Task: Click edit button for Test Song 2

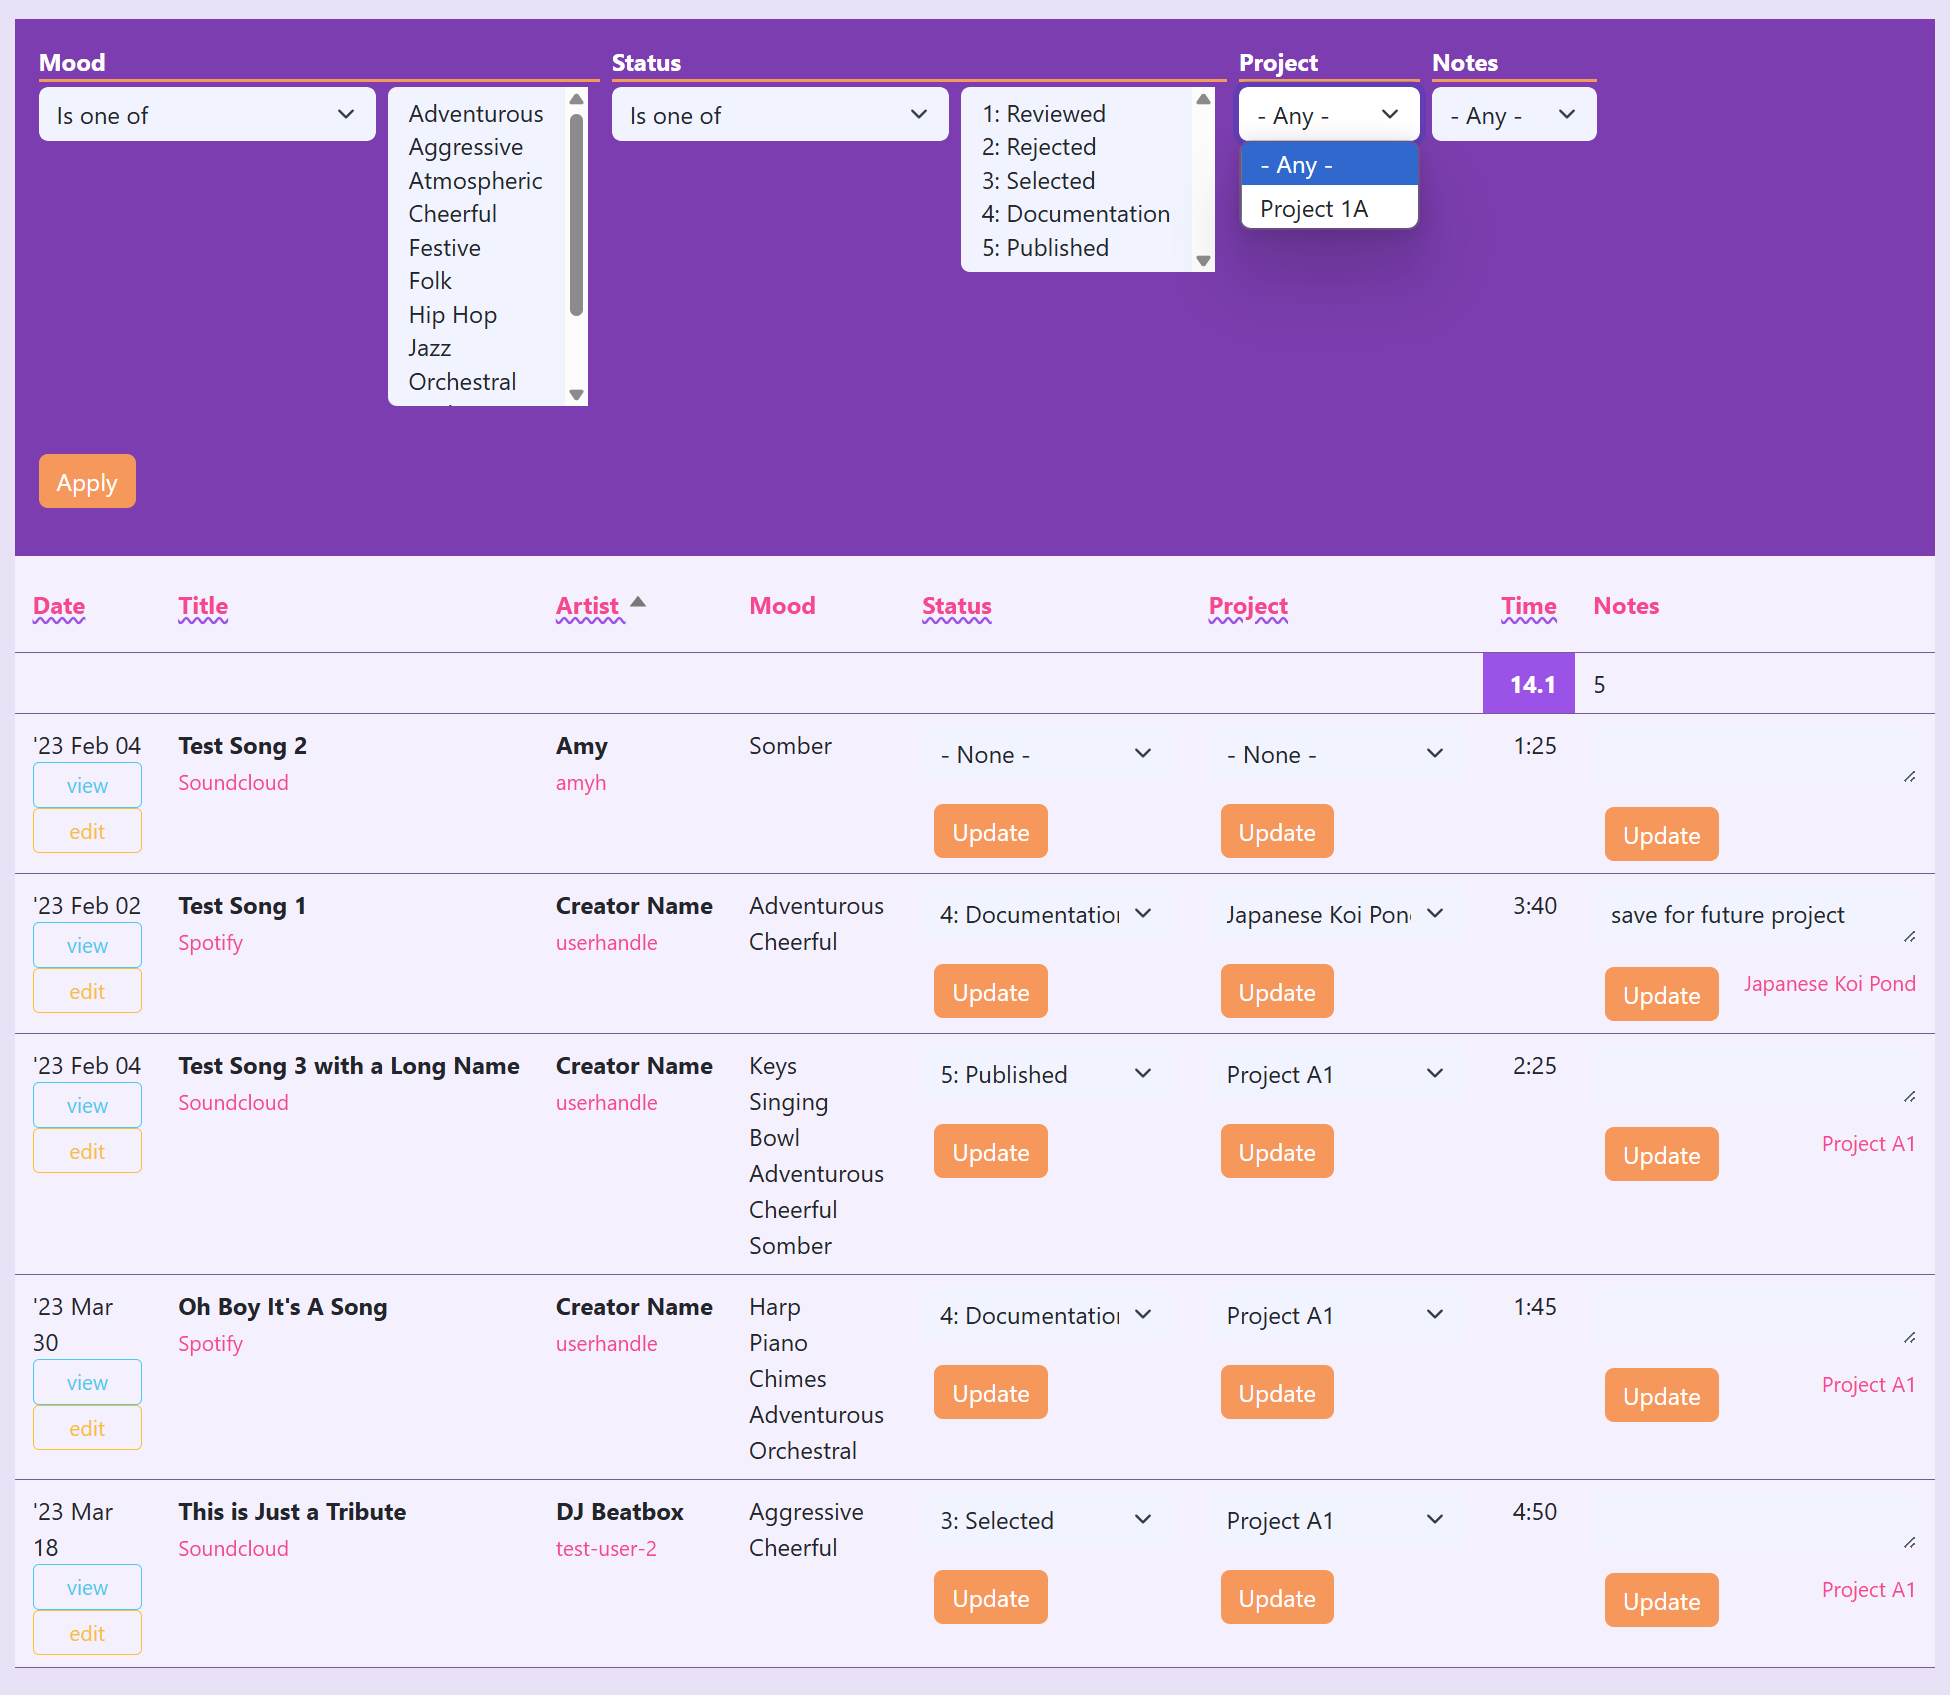Action: tap(87, 832)
